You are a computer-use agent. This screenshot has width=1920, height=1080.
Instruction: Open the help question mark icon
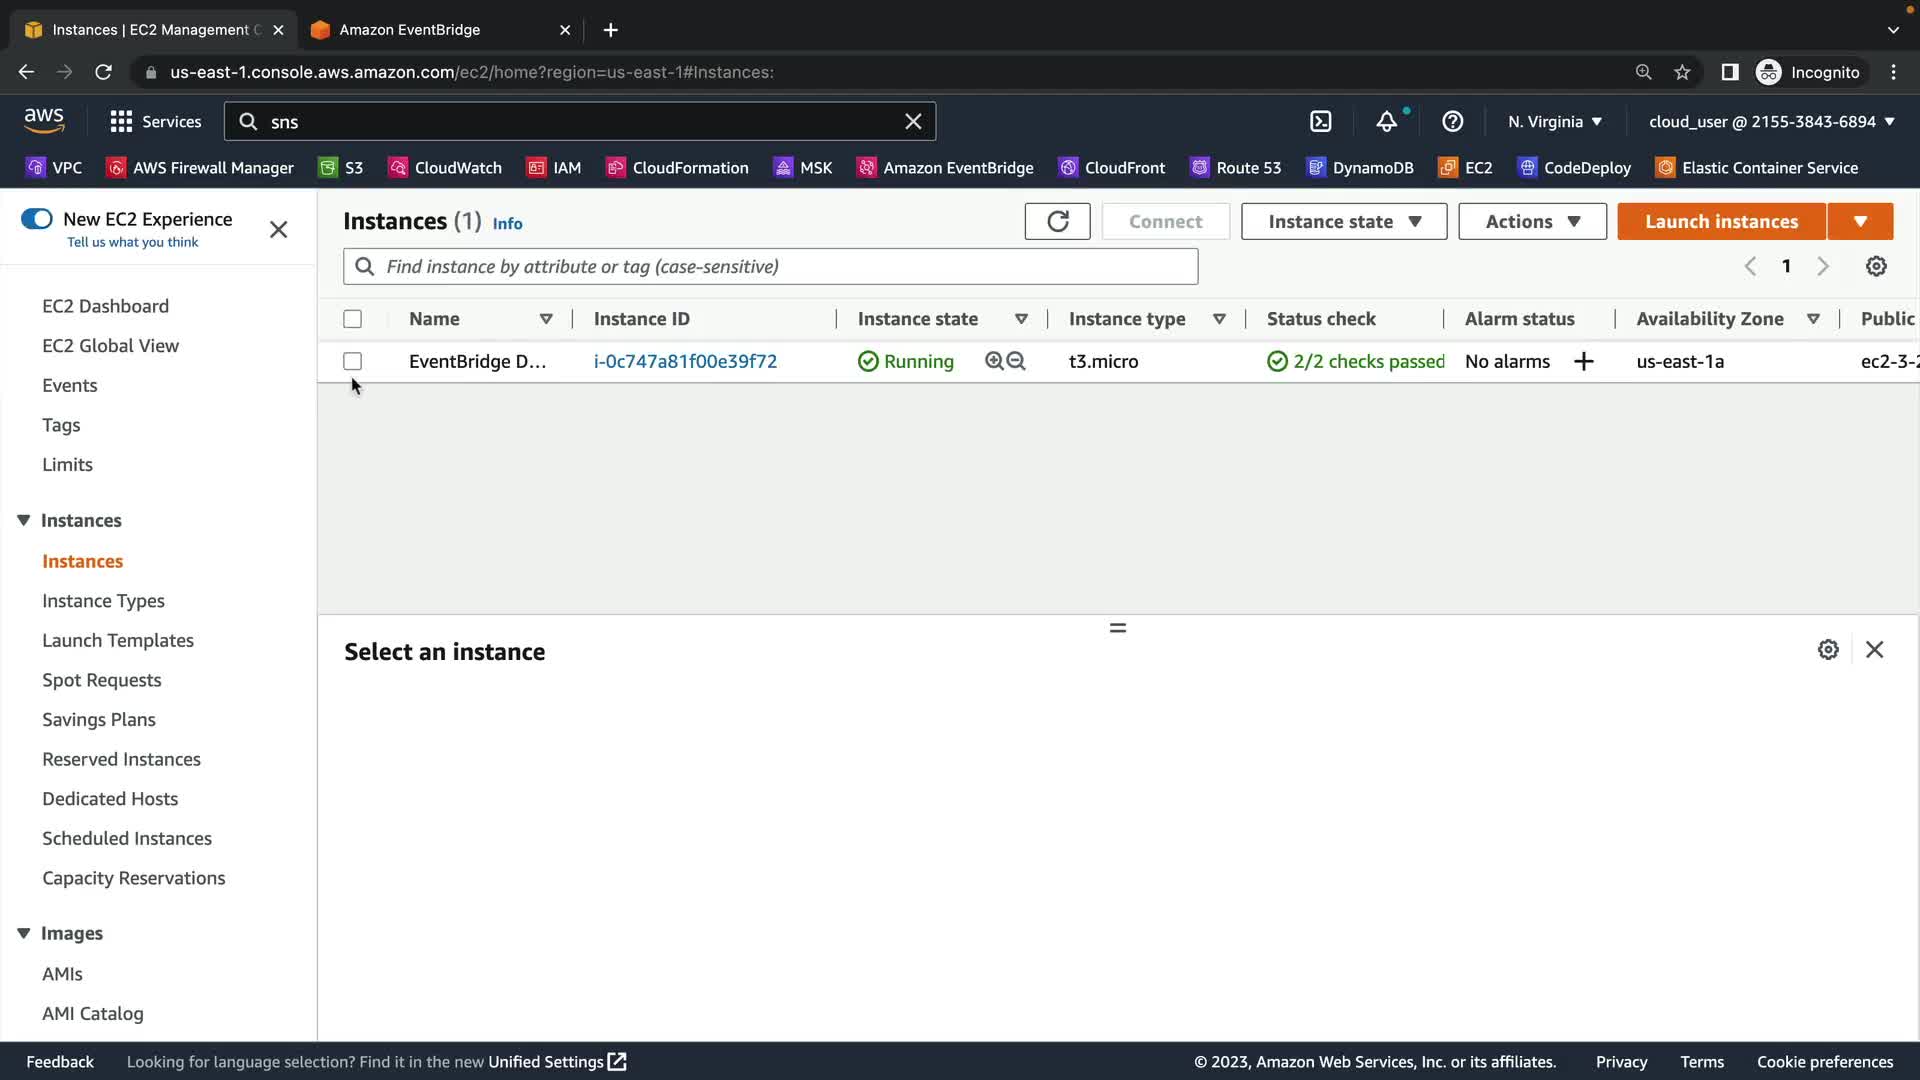click(1452, 122)
